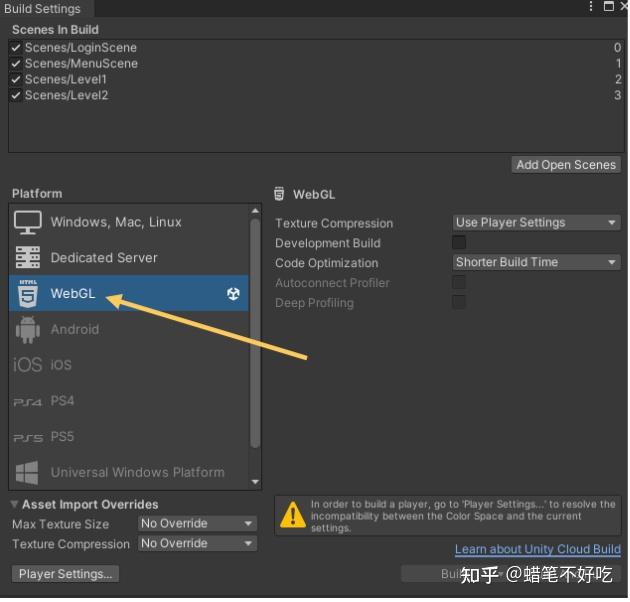
Task: Select the iOS platform icon
Action: tap(28, 366)
